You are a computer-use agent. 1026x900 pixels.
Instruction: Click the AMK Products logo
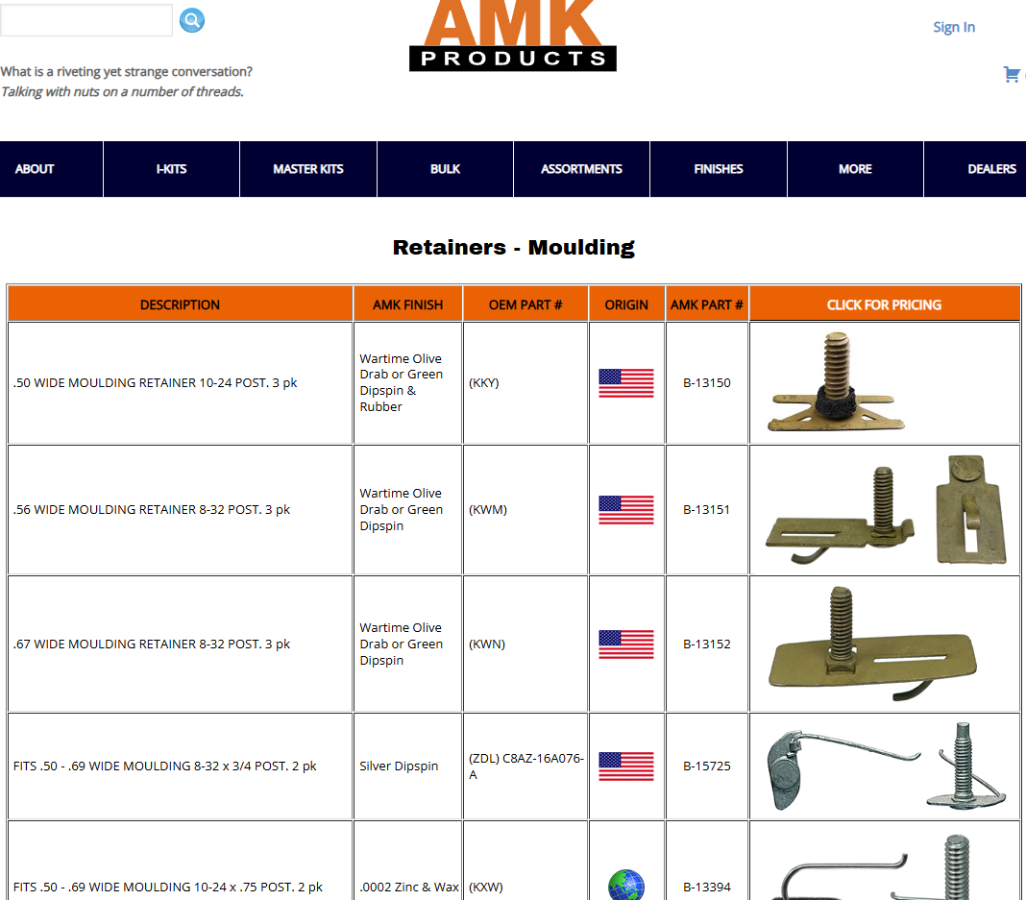click(x=513, y=36)
